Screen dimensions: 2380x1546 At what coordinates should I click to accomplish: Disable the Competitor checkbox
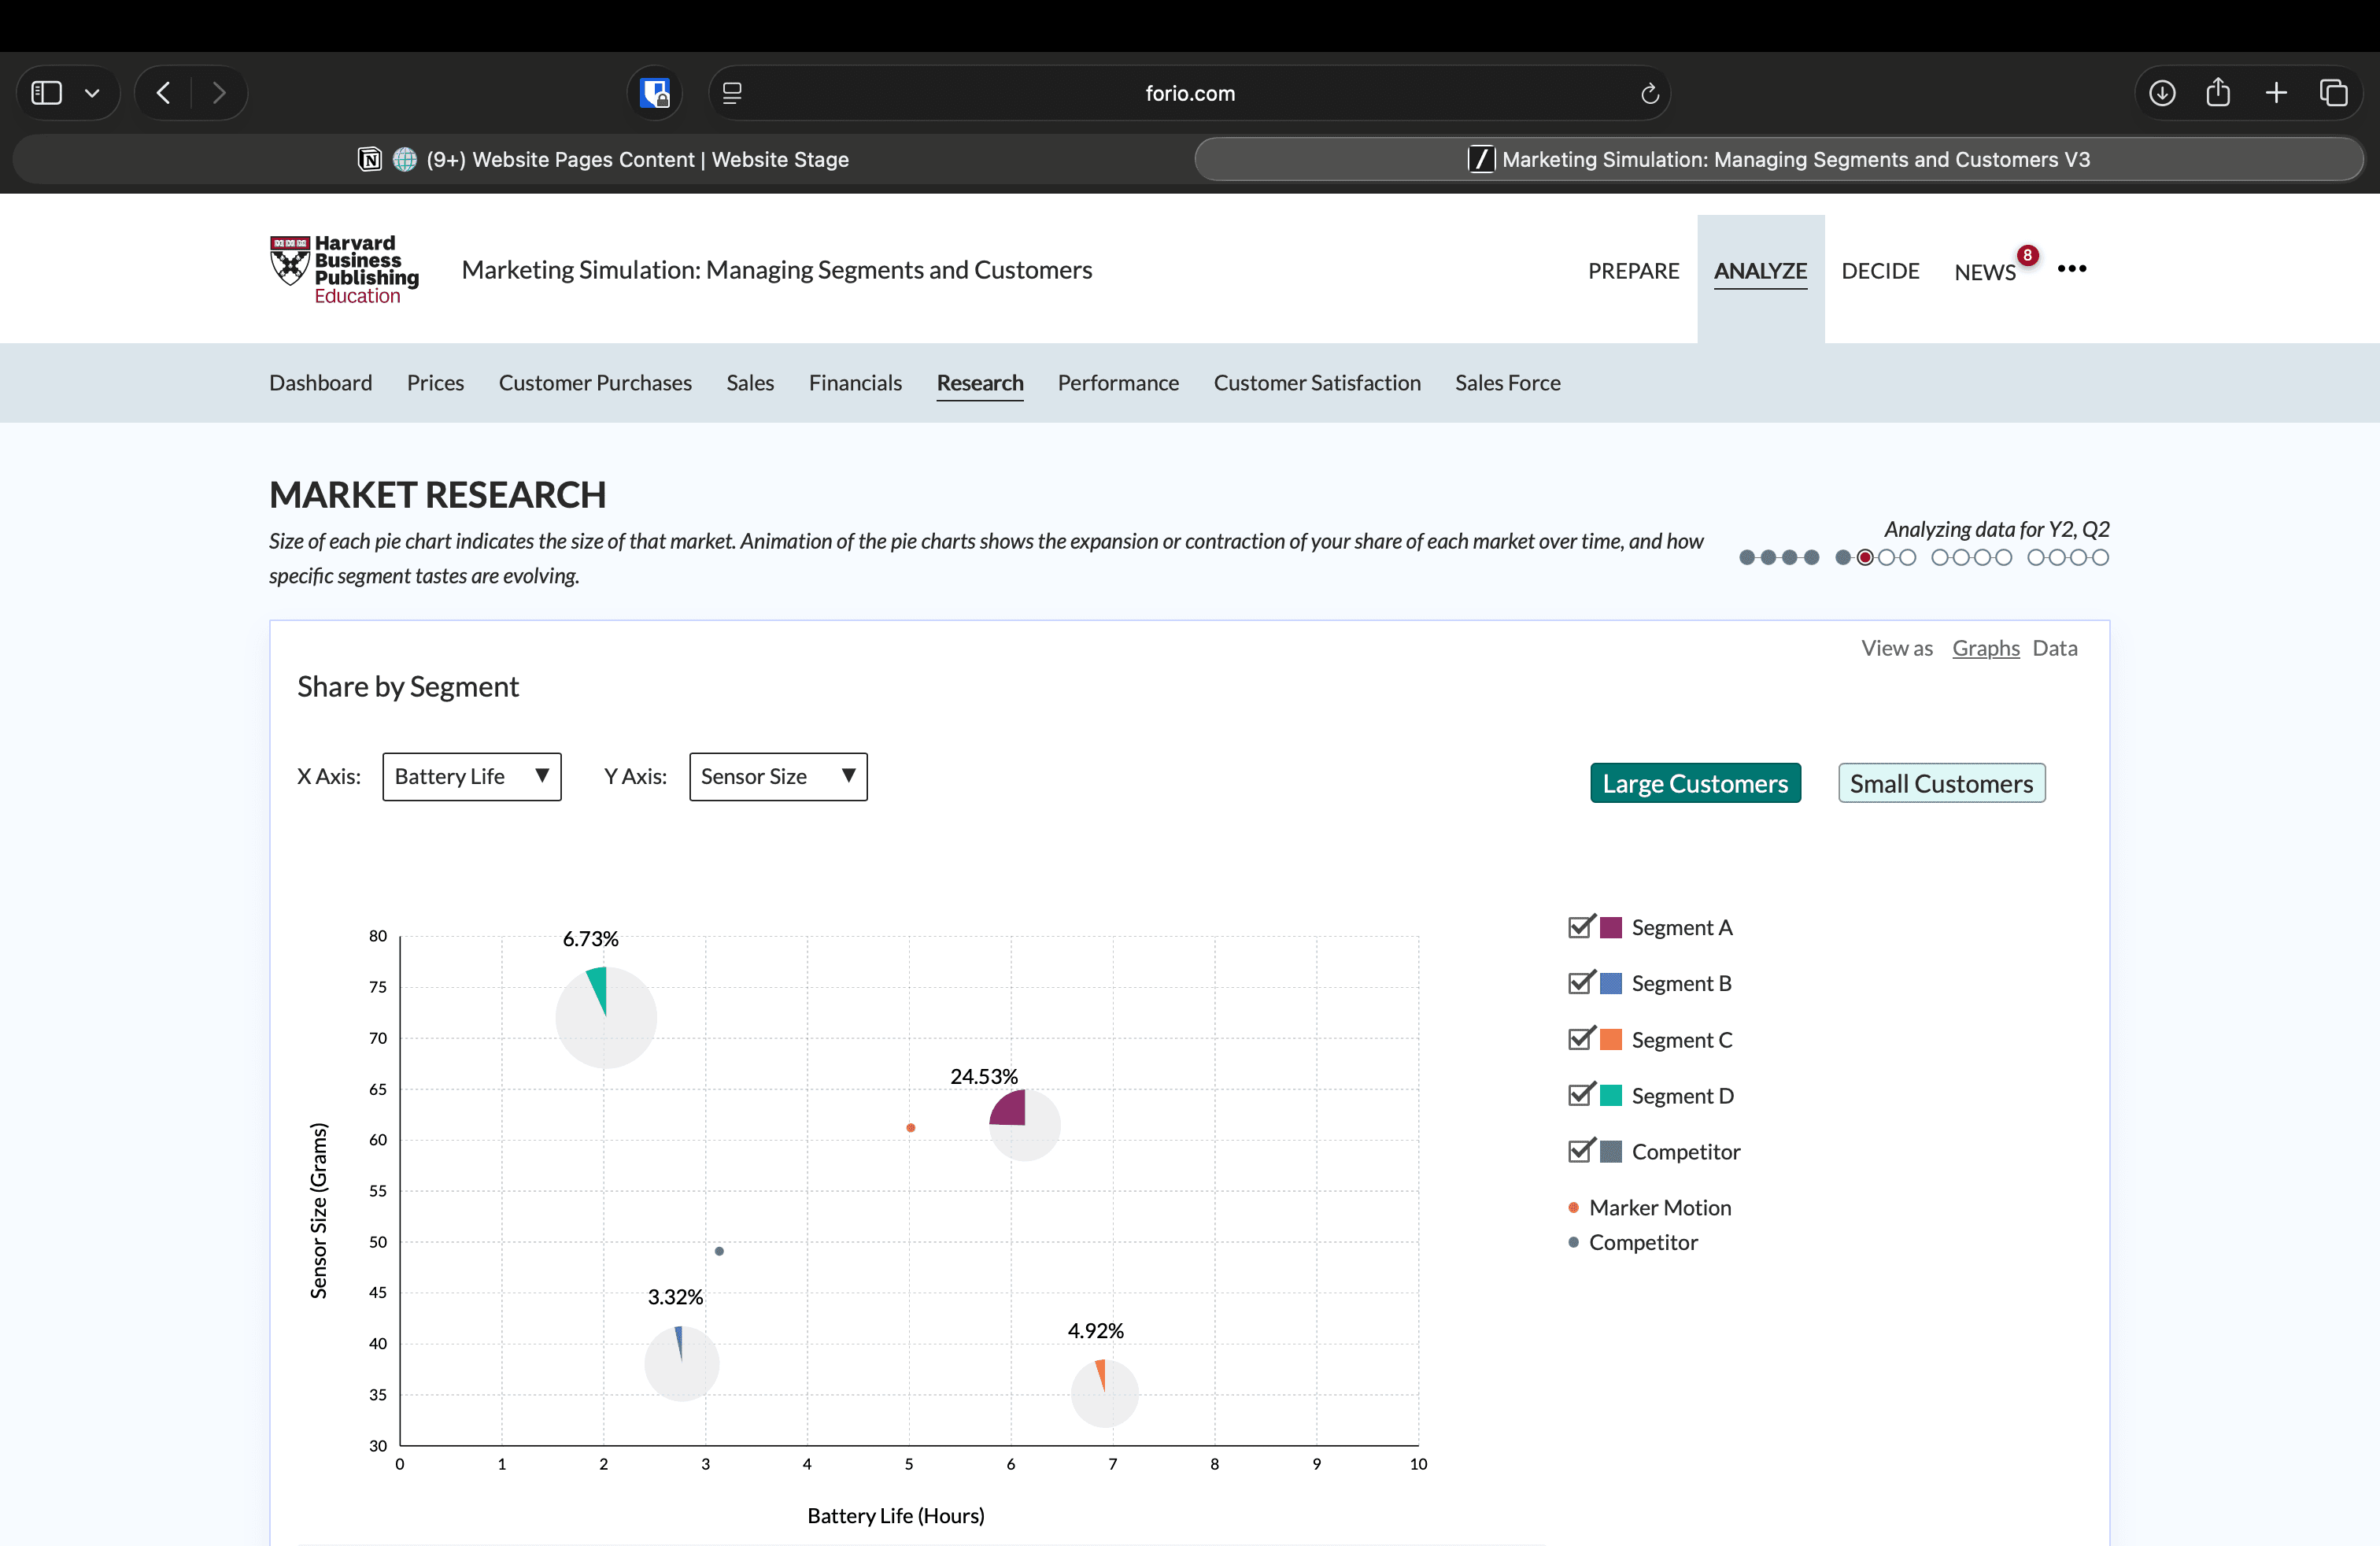(1580, 1151)
